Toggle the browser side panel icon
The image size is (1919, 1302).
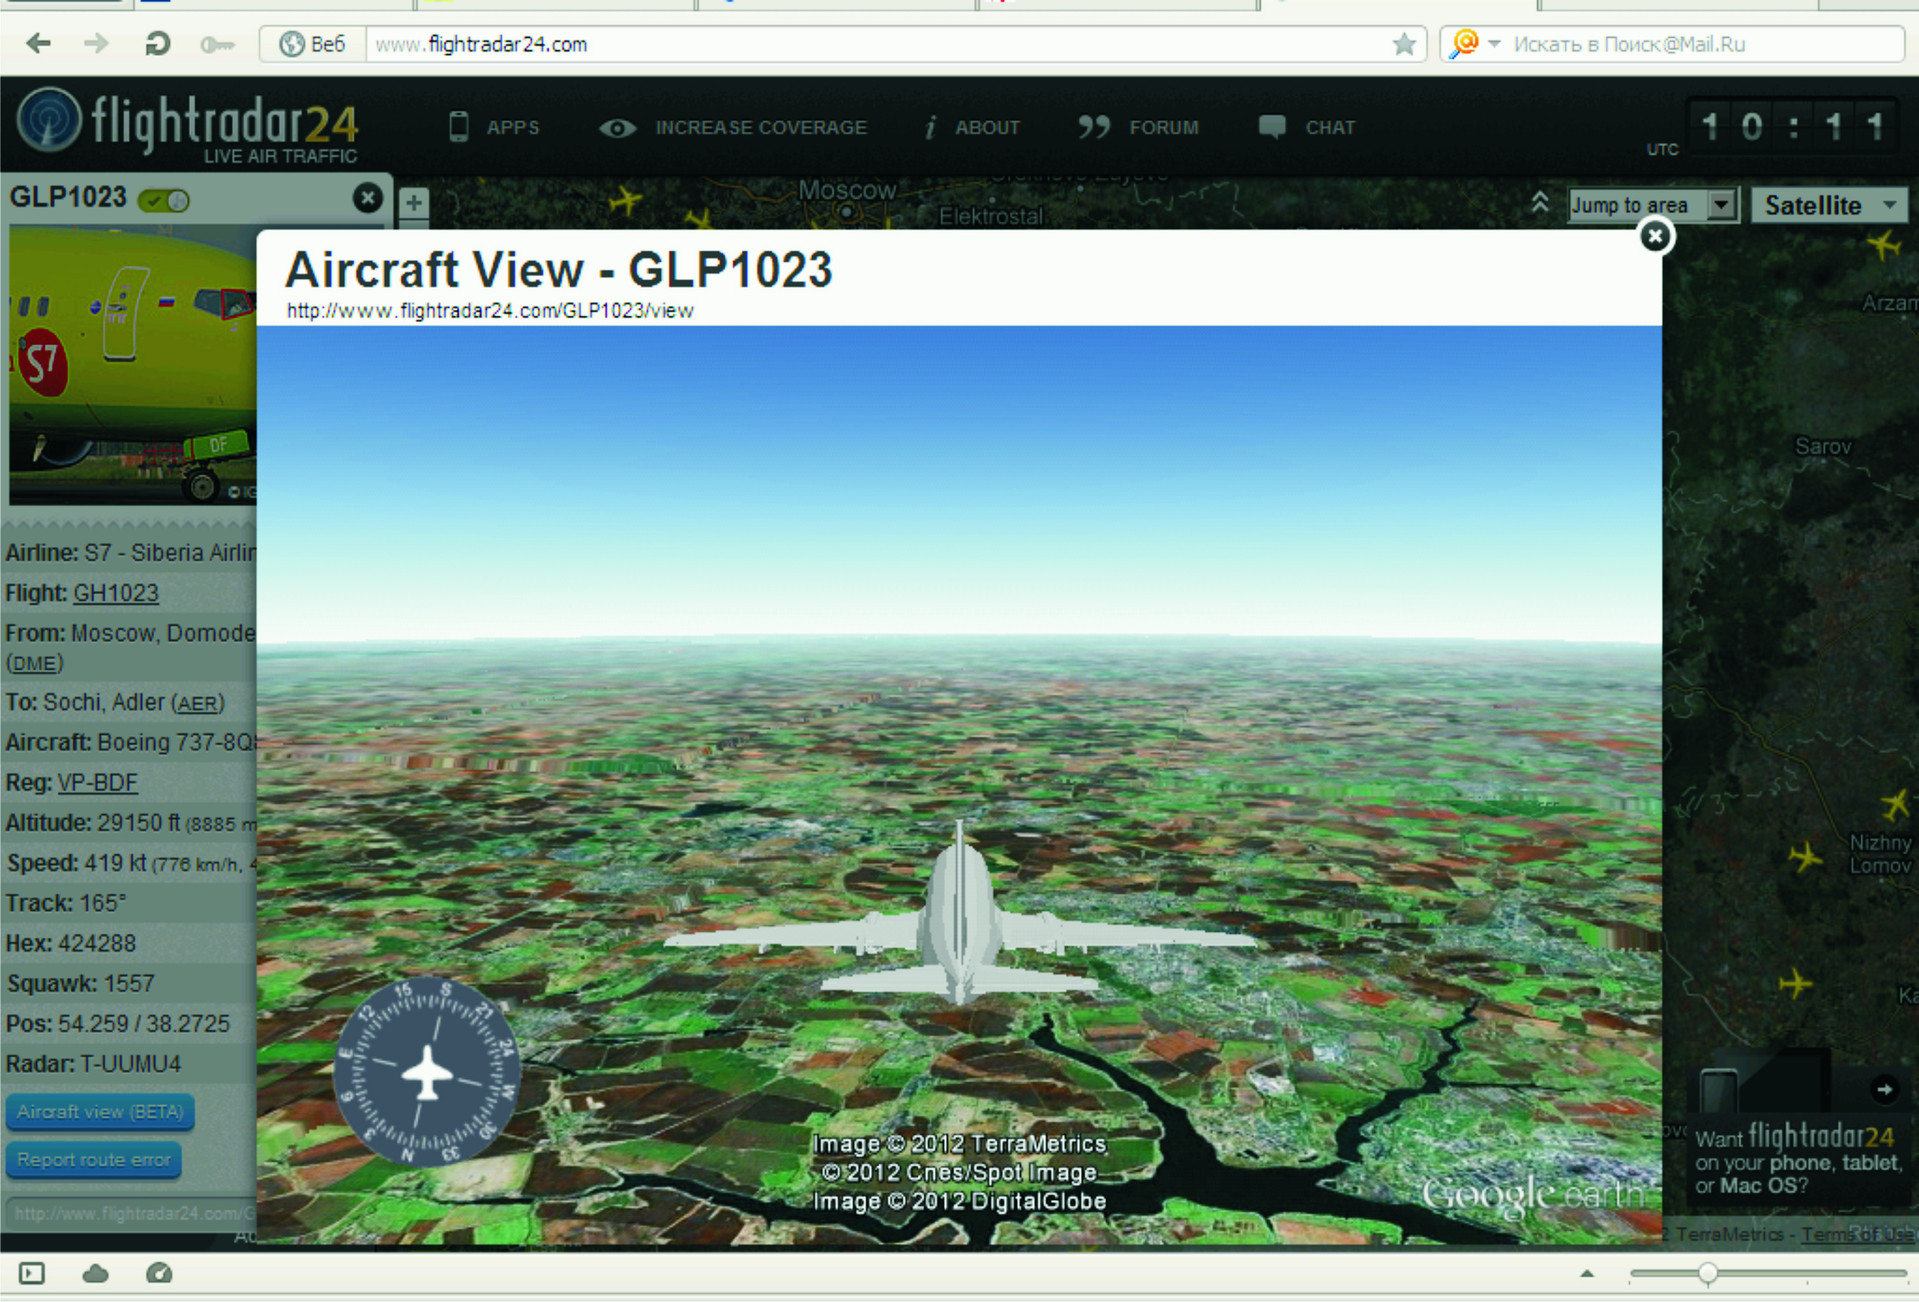(32, 1273)
